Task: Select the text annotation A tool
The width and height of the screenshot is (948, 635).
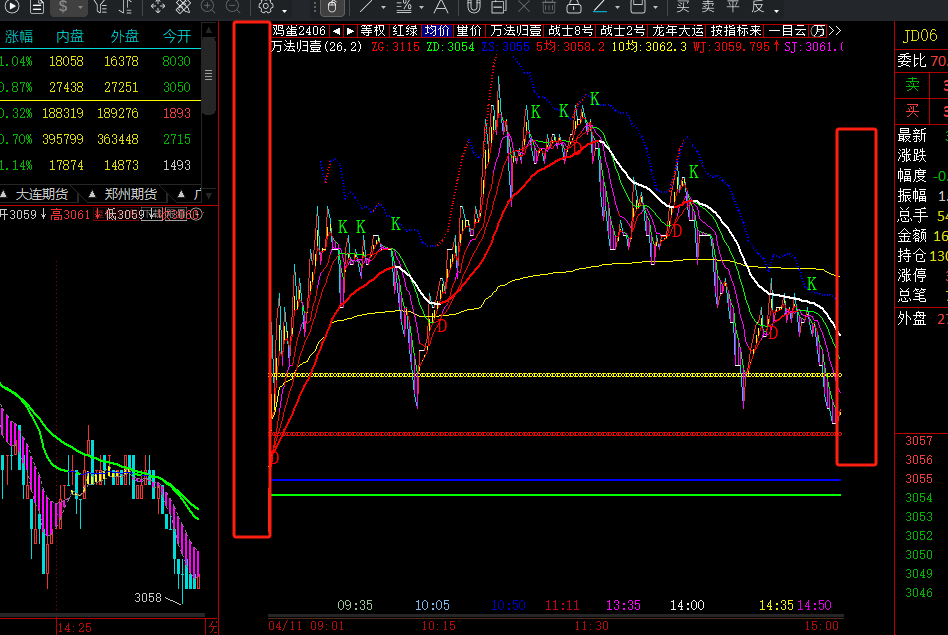Action: tap(441, 7)
